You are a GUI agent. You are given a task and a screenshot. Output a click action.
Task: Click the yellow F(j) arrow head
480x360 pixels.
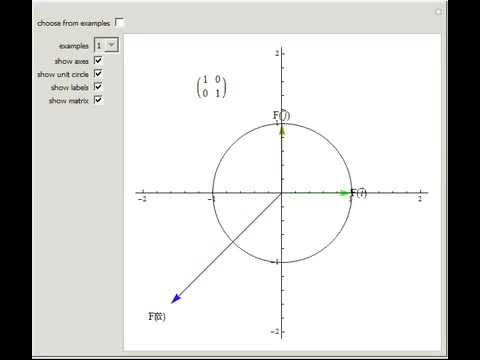(x=282, y=131)
